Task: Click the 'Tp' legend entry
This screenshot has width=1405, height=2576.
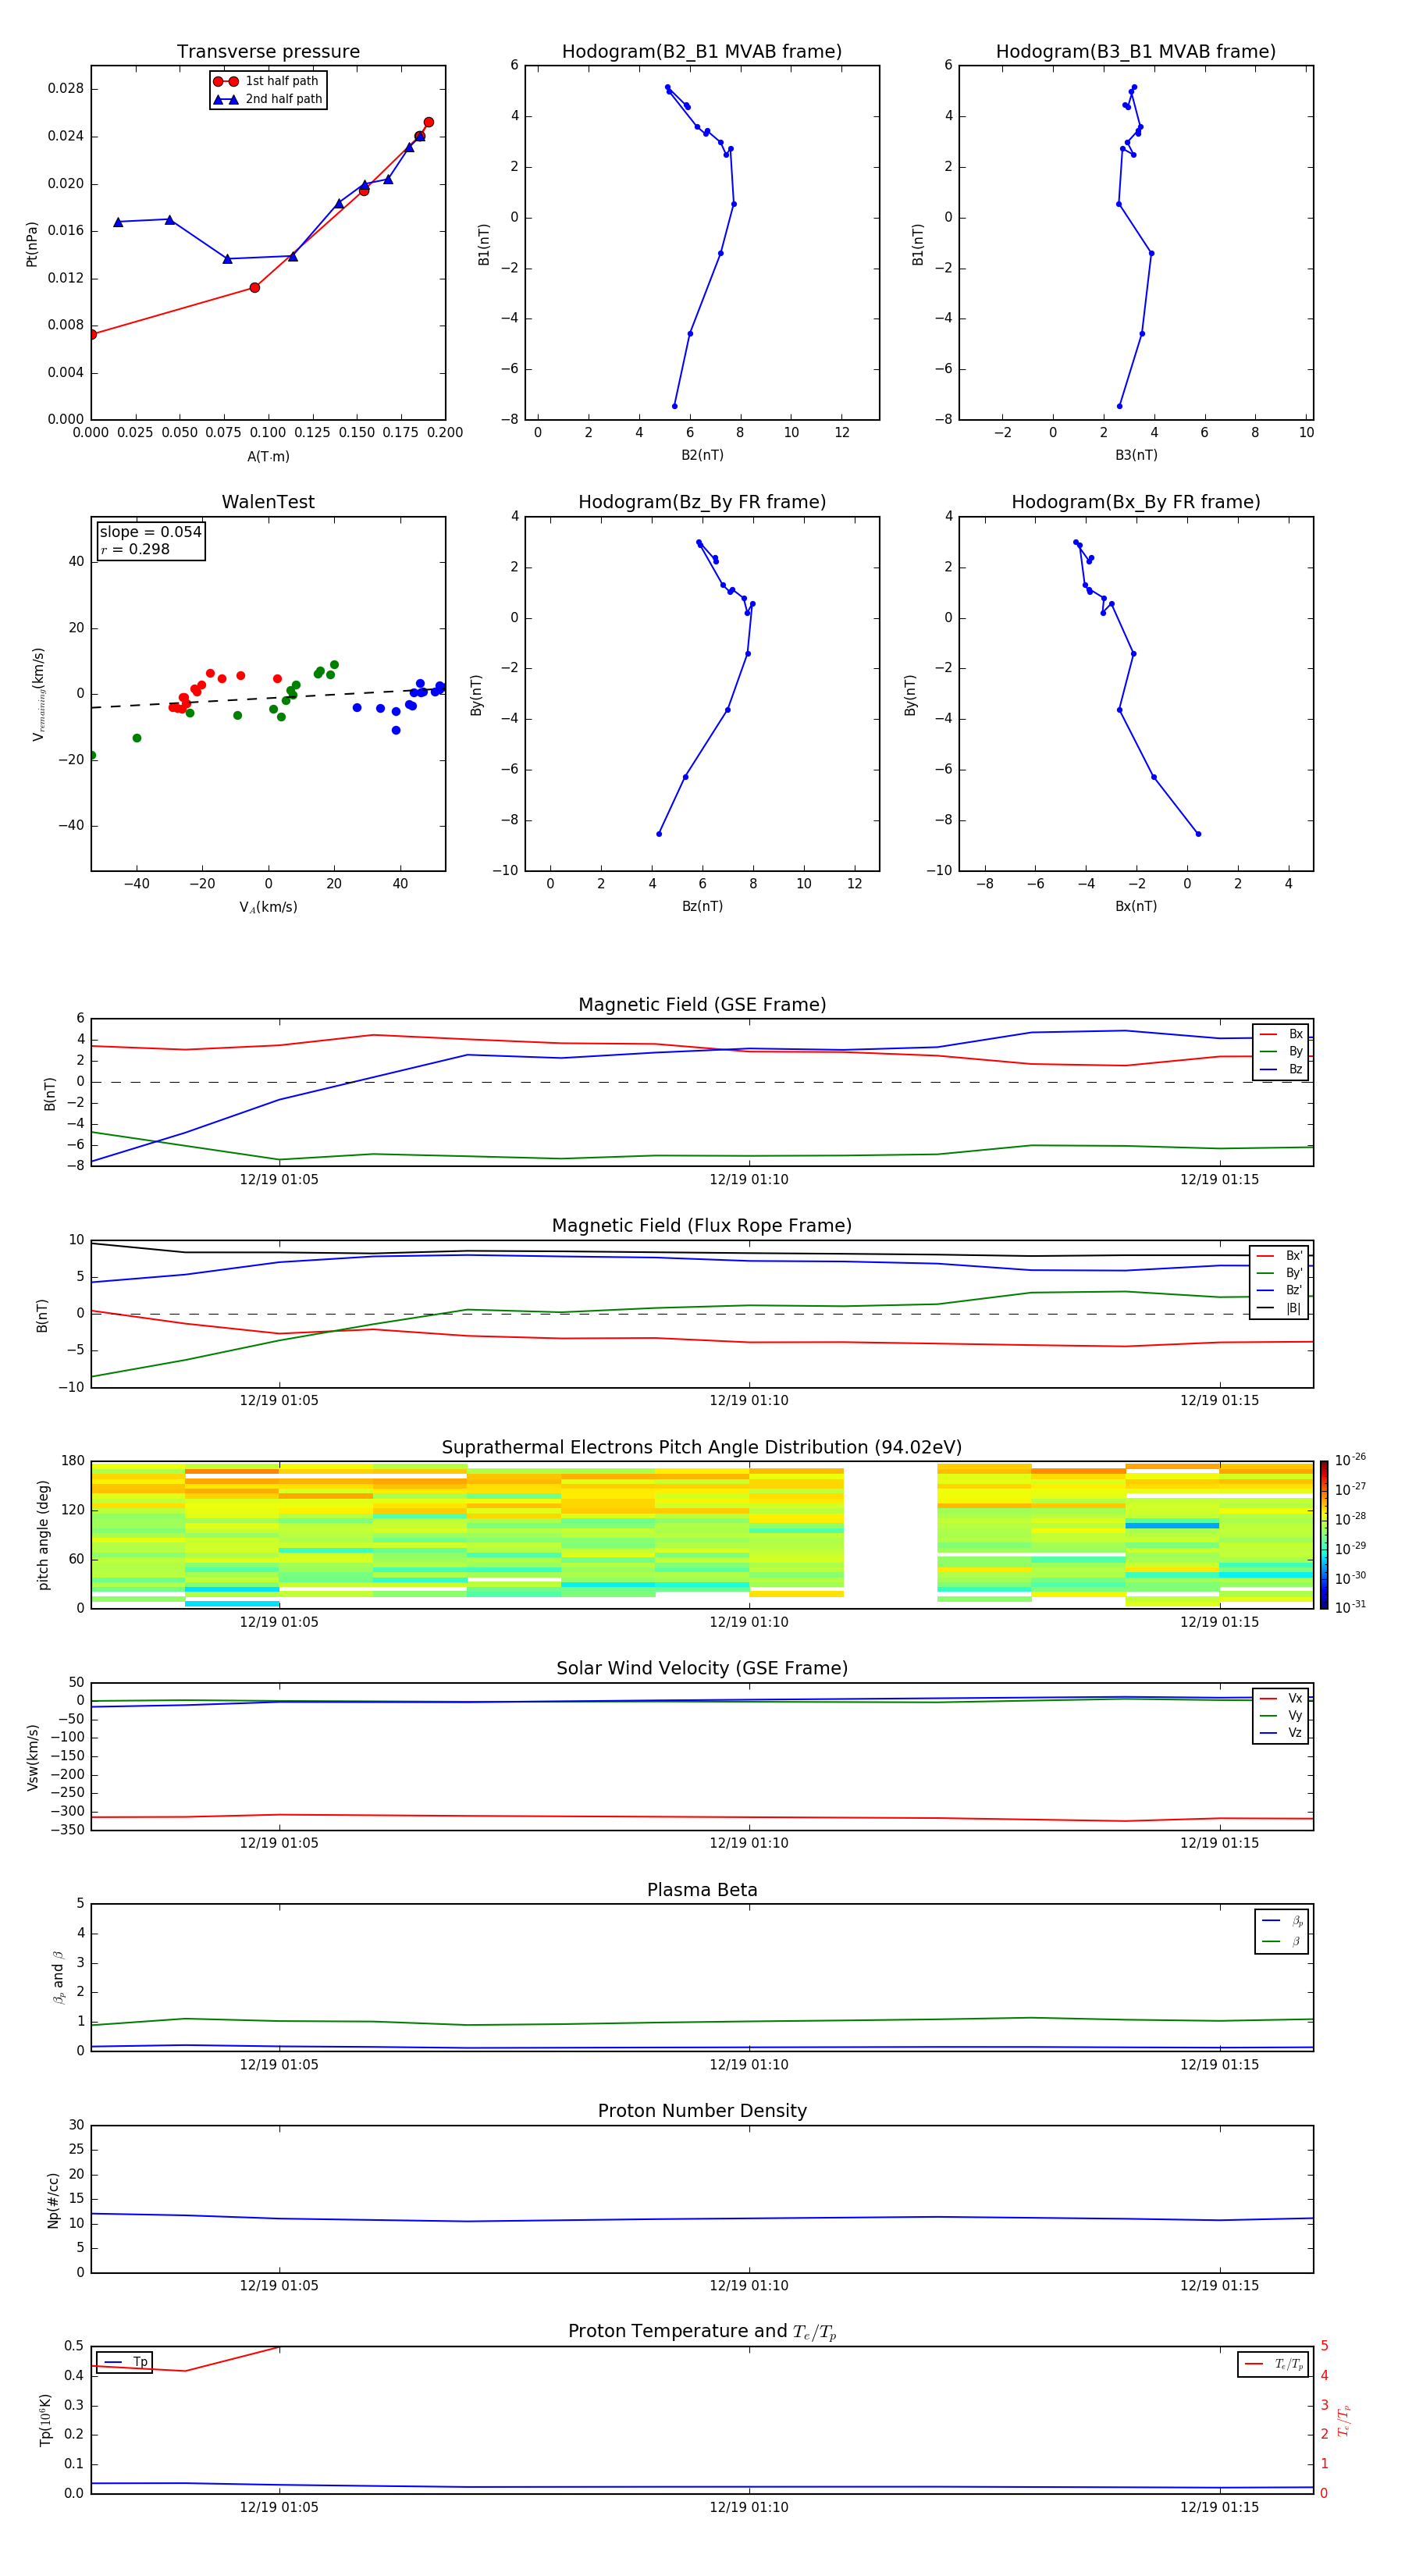Action: tap(125, 2362)
